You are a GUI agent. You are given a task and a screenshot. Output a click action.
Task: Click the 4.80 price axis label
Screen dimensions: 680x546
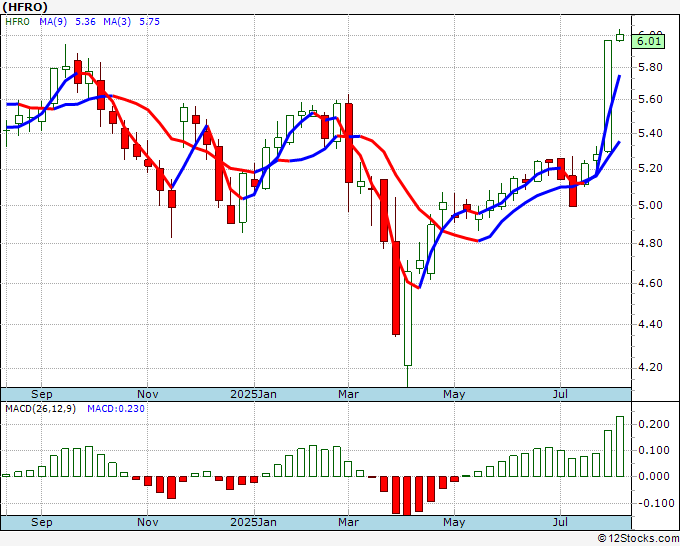coord(651,243)
